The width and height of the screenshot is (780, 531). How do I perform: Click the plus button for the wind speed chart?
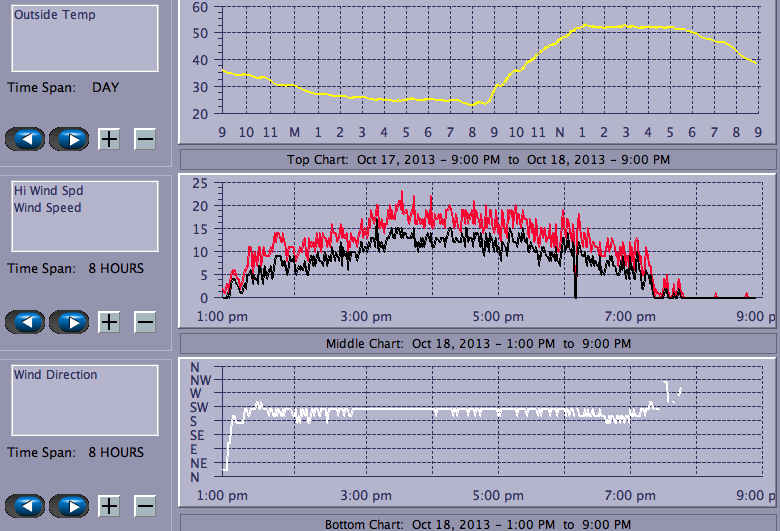[x=109, y=322]
